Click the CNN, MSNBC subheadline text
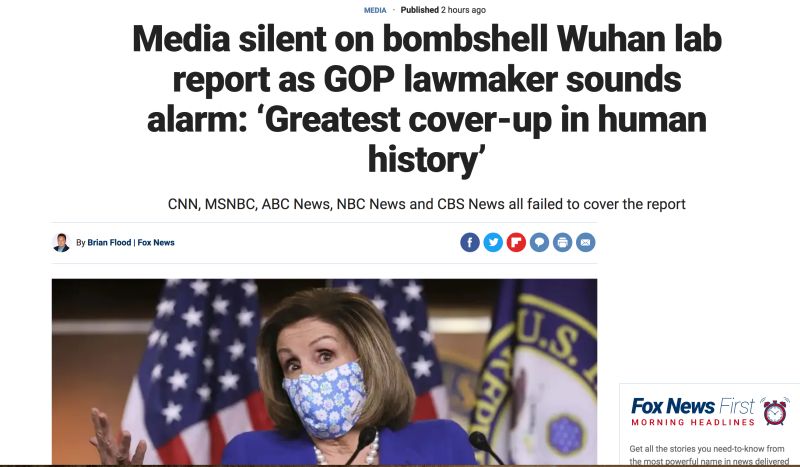This screenshot has width=800, height=467. 427,204
